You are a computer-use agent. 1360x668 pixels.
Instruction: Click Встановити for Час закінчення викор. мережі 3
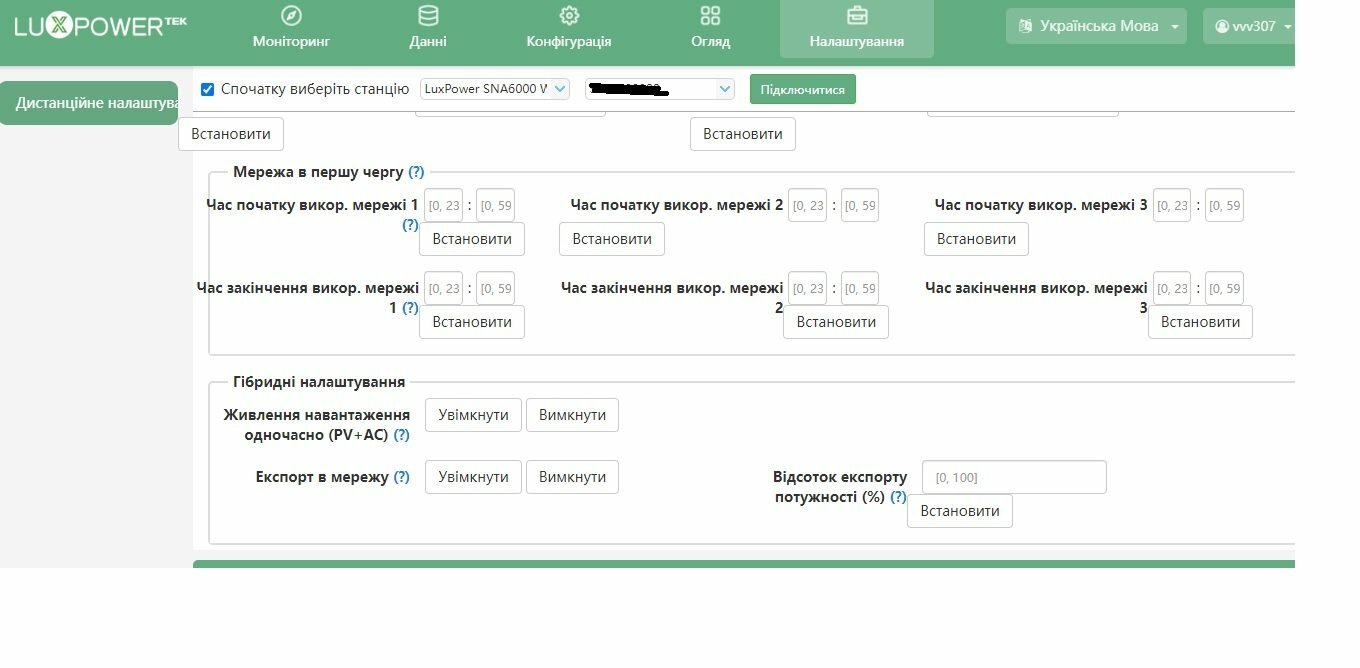1200,322
